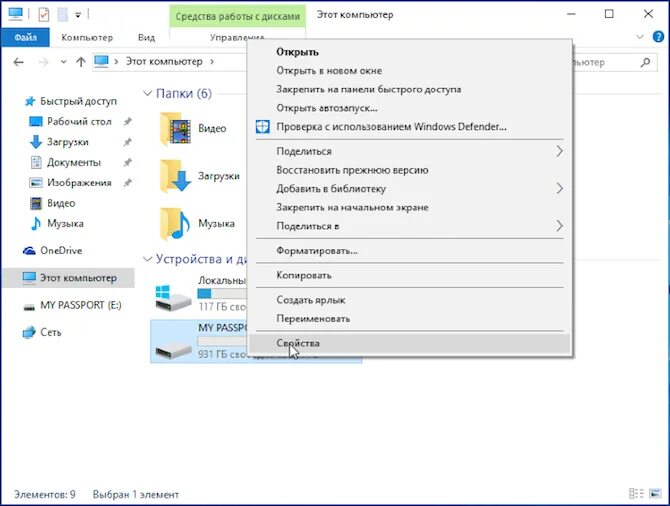Switch to large icons view in status bar
The image size is (670, 506).
click(x=655, y=494)
